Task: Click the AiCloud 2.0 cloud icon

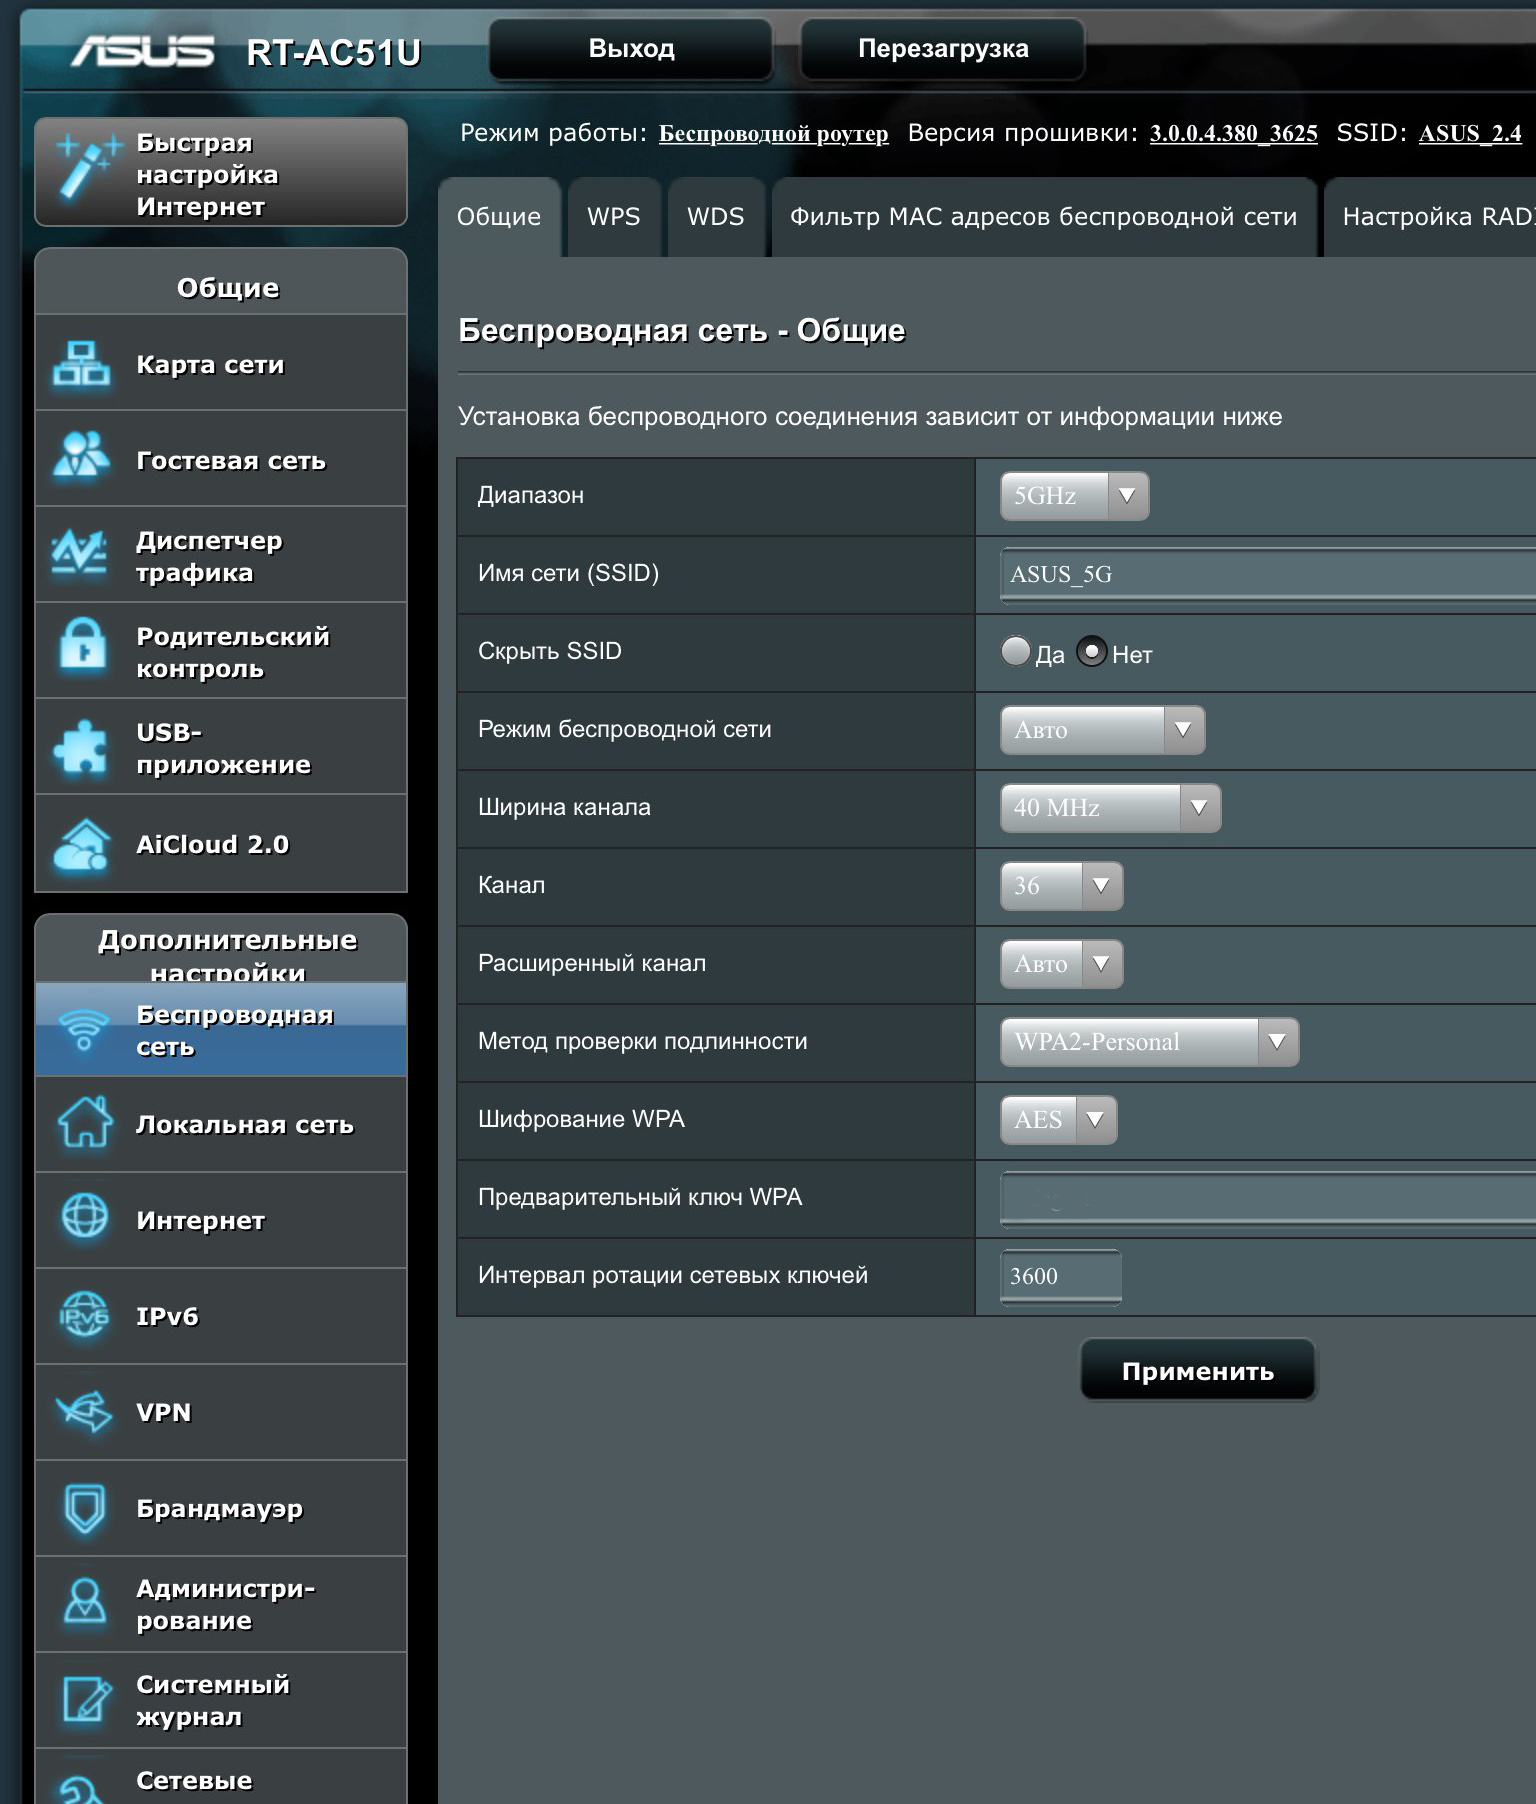Action: click(x=82, y=844)
